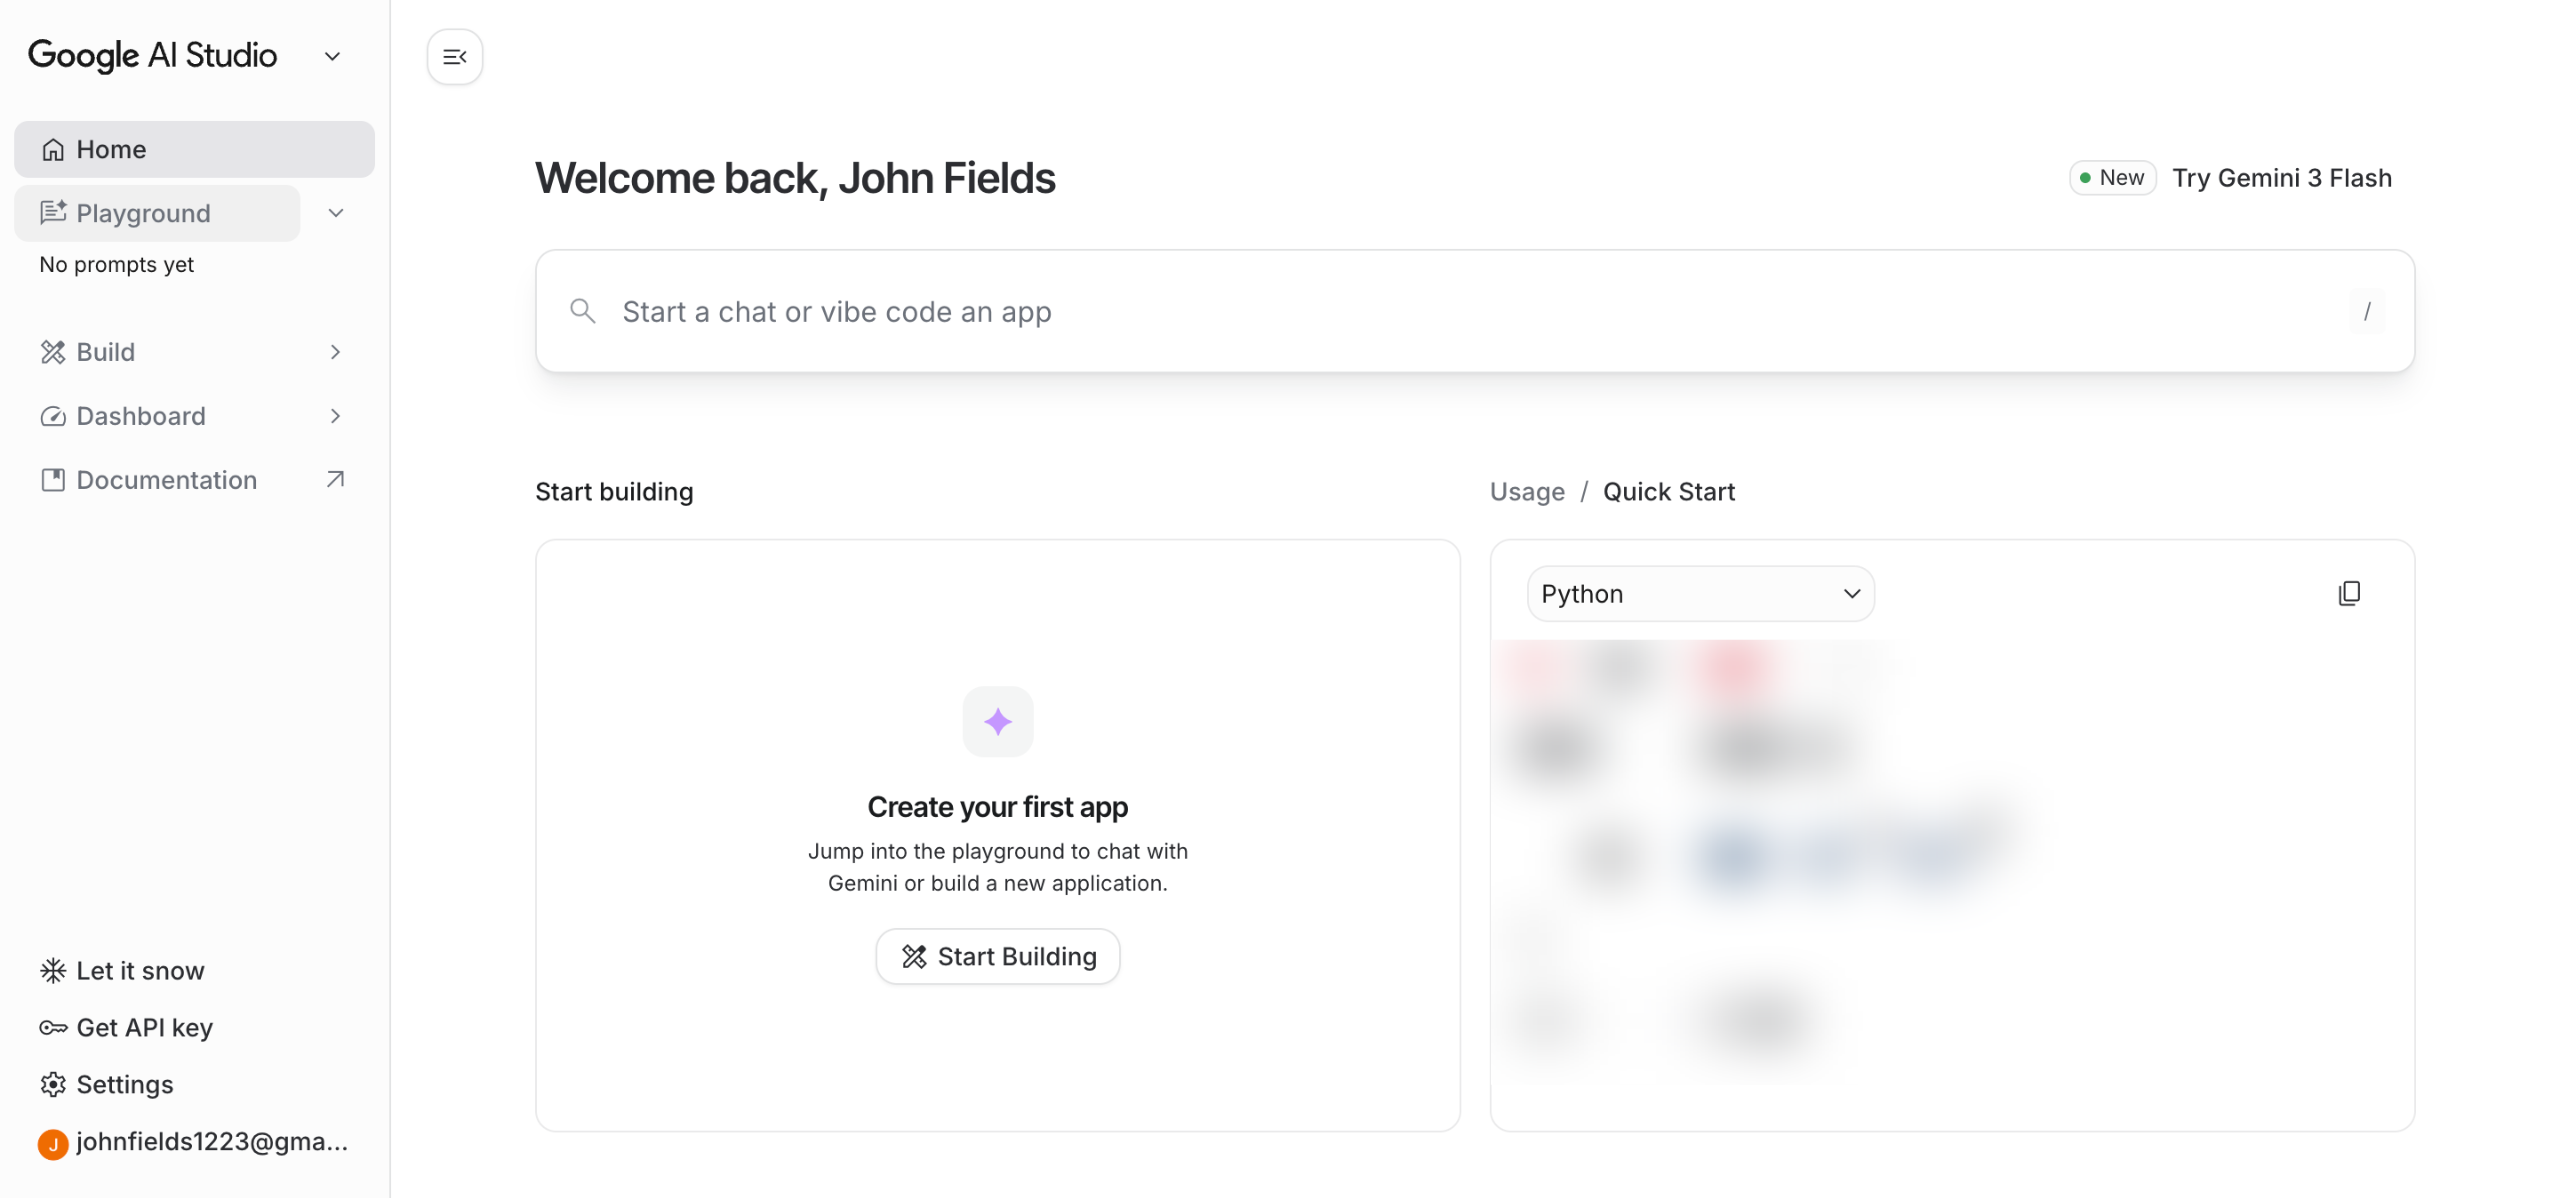Click the Home icon in sidebar
This screenshot has height=1198, width=2560.
[53, 150]
